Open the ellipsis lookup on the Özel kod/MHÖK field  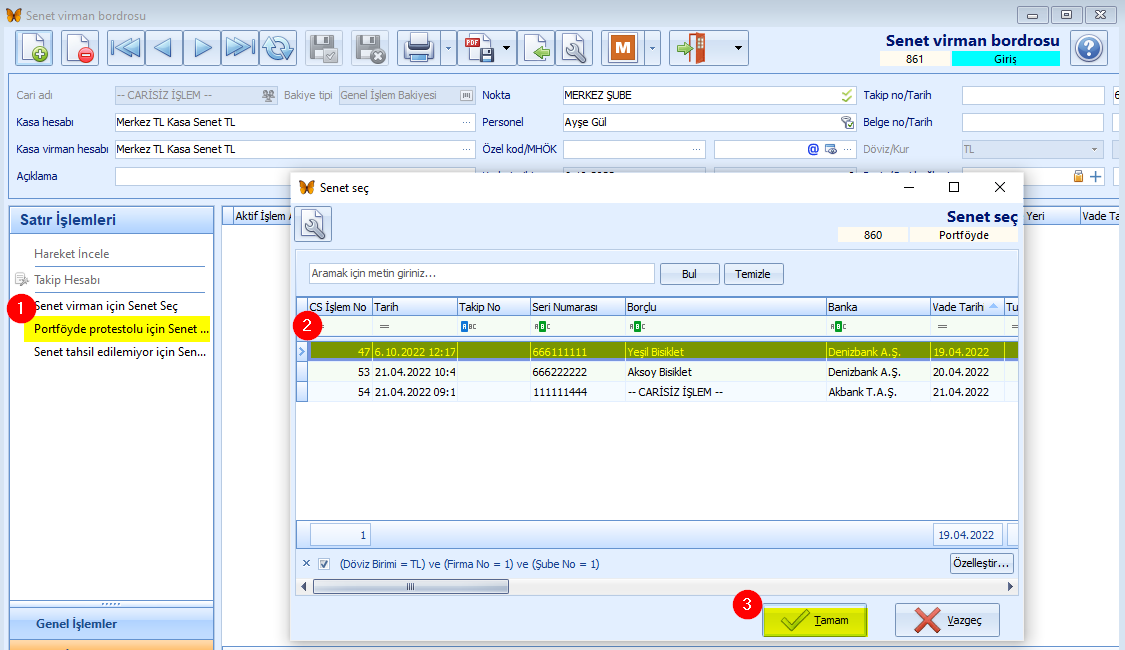(x=697, y=149)
